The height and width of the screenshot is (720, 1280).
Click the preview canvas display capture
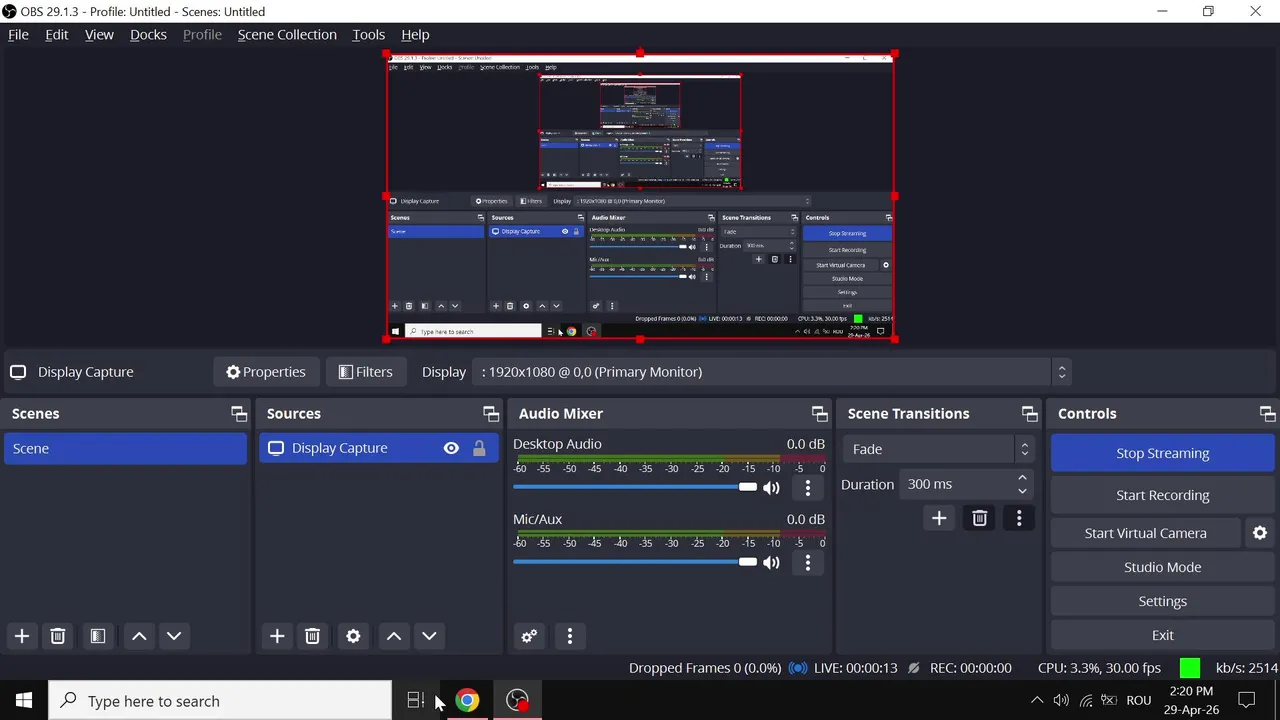tap(640, 197)
